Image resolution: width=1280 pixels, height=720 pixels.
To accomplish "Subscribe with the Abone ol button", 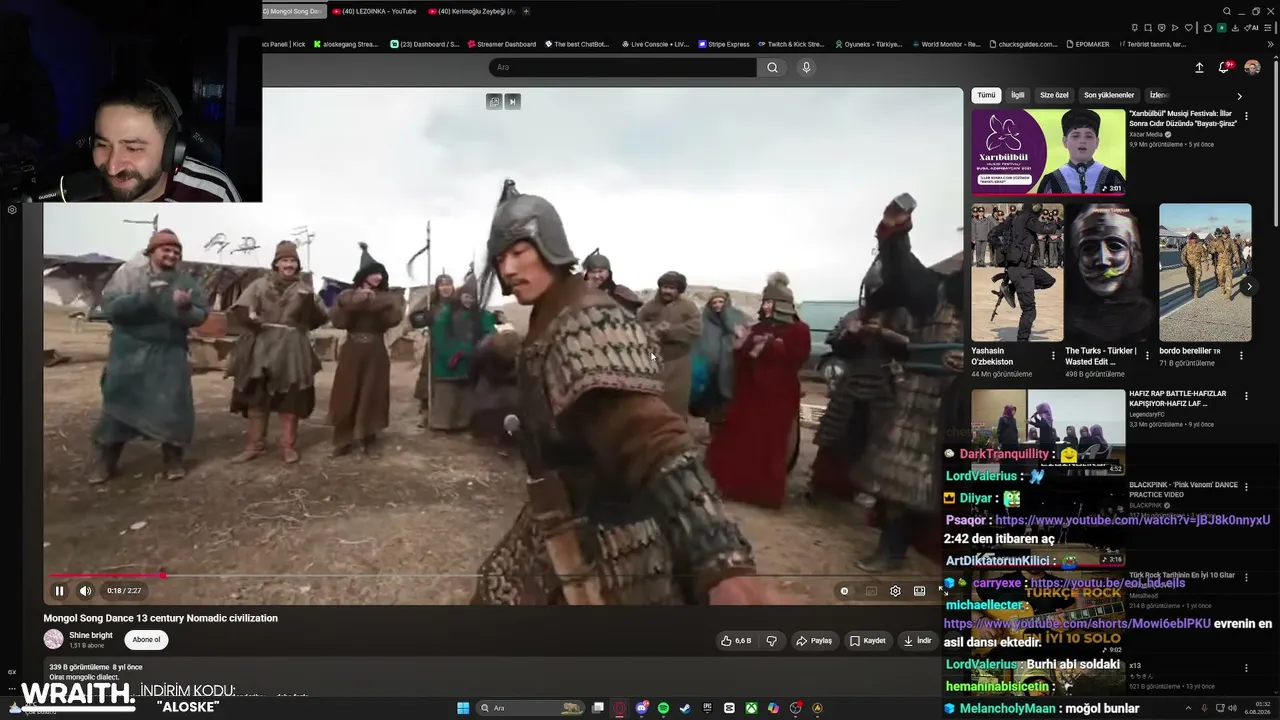I will click(x=146, y=640).
